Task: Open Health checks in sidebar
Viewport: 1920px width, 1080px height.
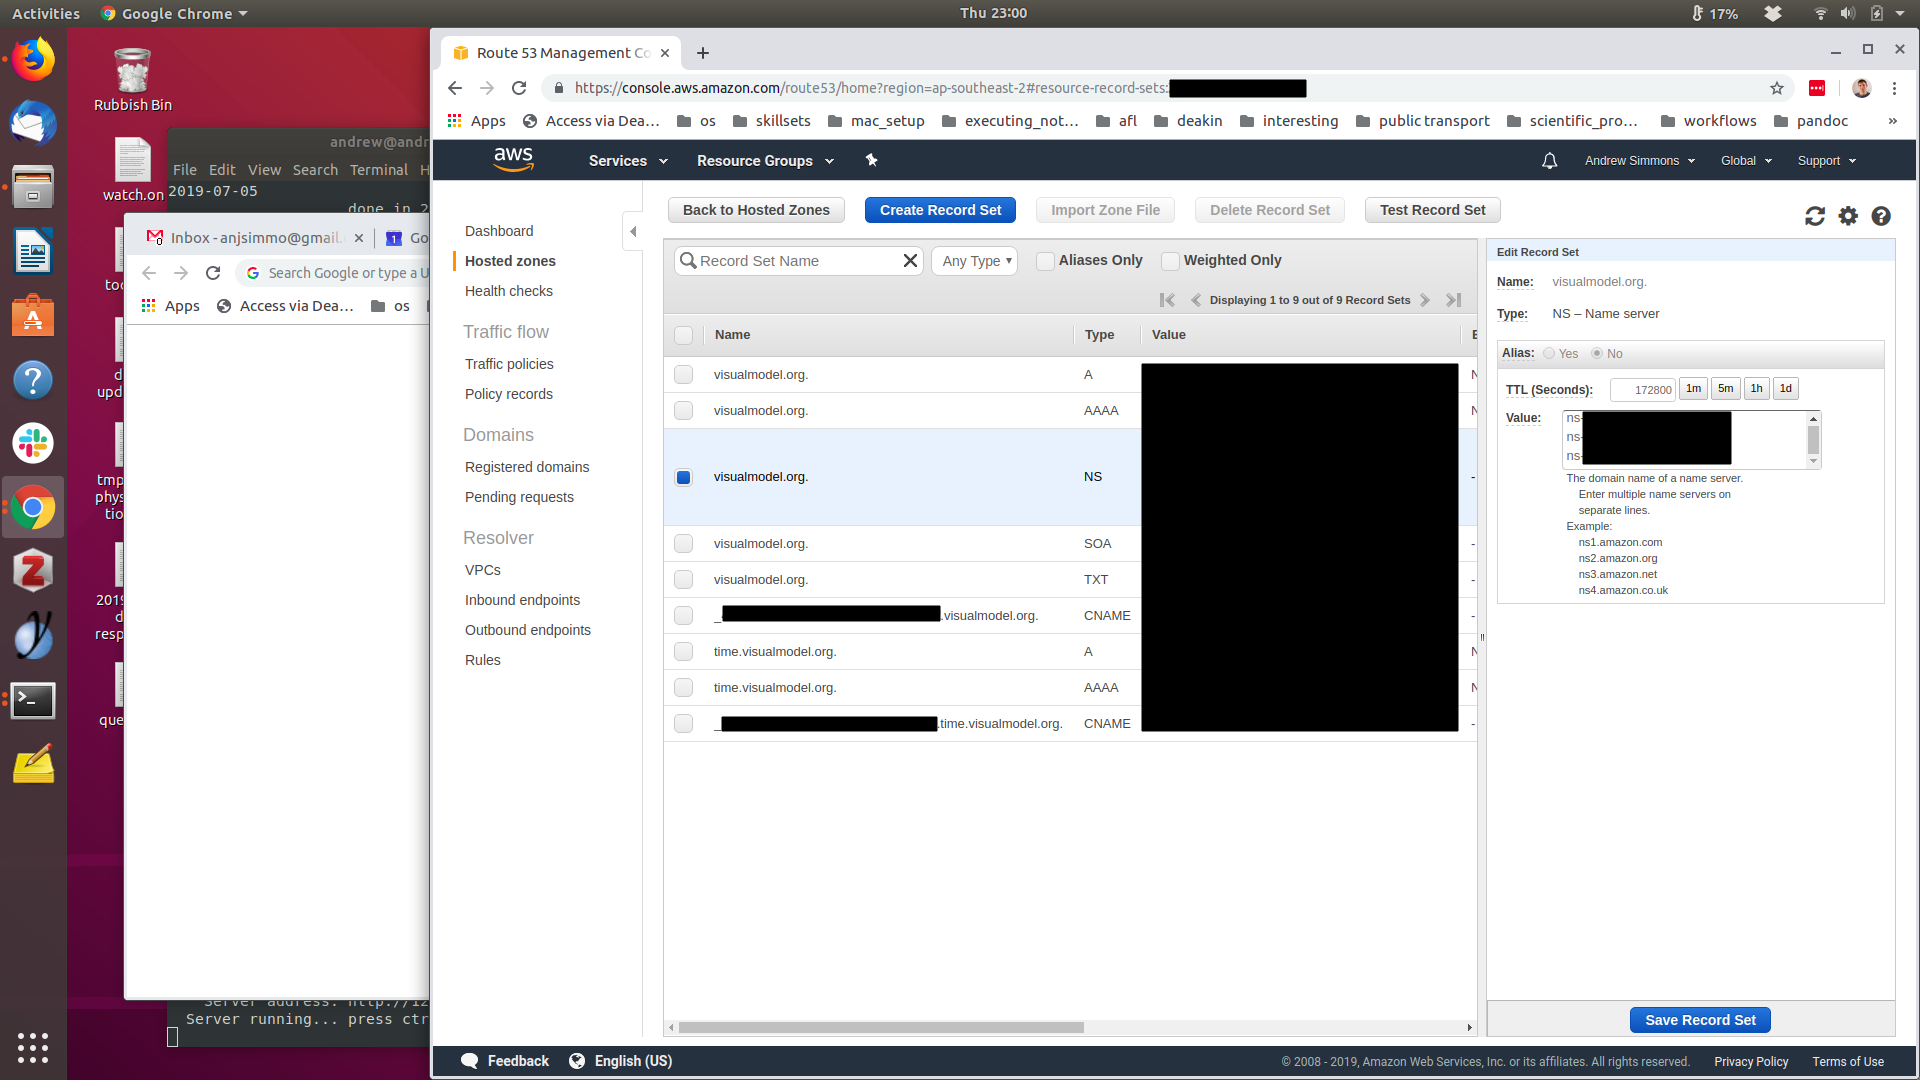Action: (x=508, y=291)
